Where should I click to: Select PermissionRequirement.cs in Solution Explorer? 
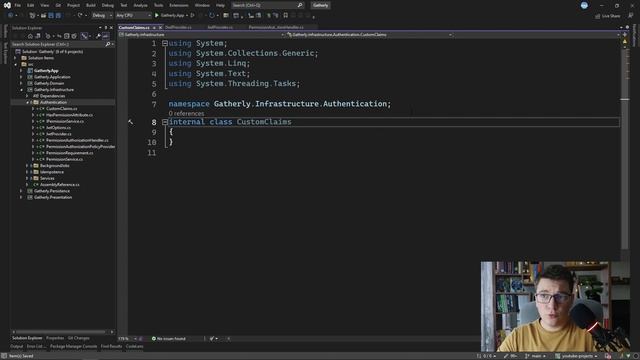pyautogui.click(x=69, y=153)
